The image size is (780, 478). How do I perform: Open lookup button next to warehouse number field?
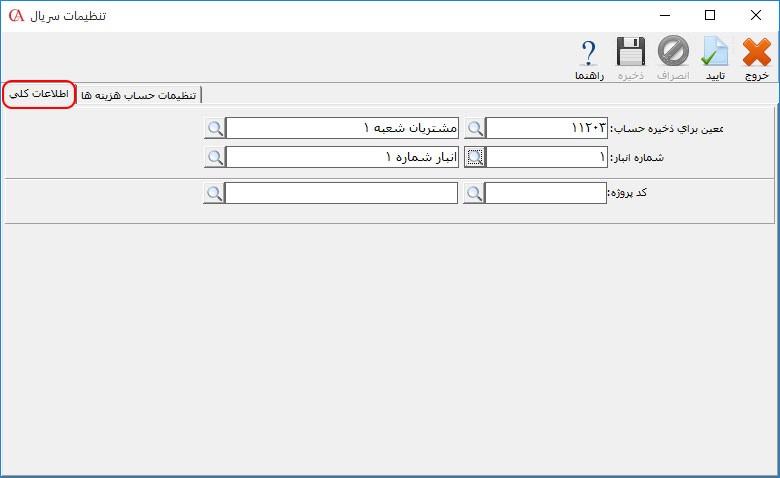pos(475,157)
